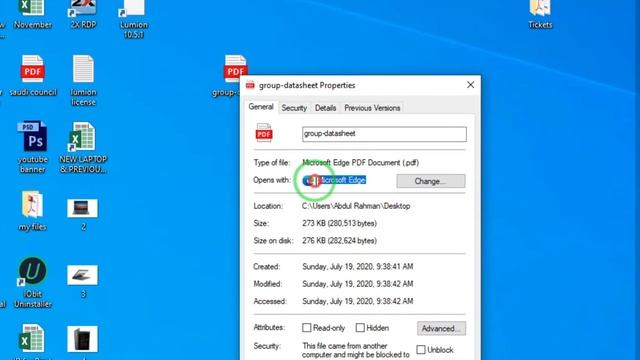
Task: Click Microsoft Edge PDF Document type text
Action: pos(360,162)
